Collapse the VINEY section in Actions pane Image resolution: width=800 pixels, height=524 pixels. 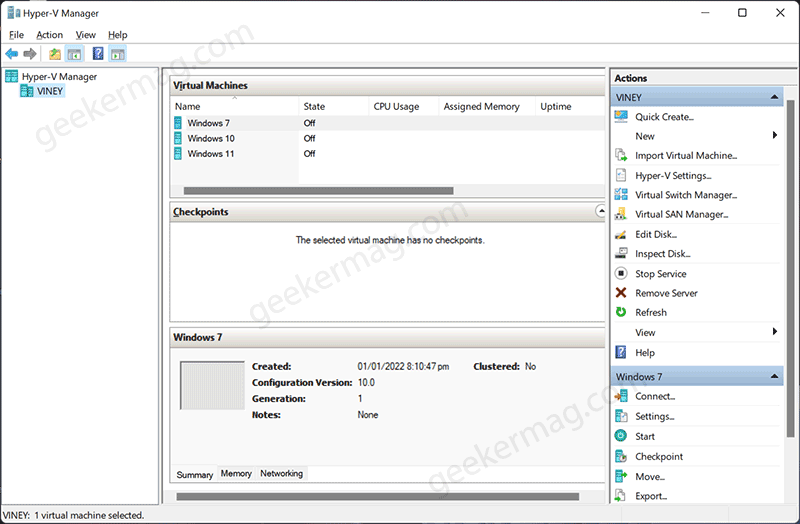tap(774, 97)
